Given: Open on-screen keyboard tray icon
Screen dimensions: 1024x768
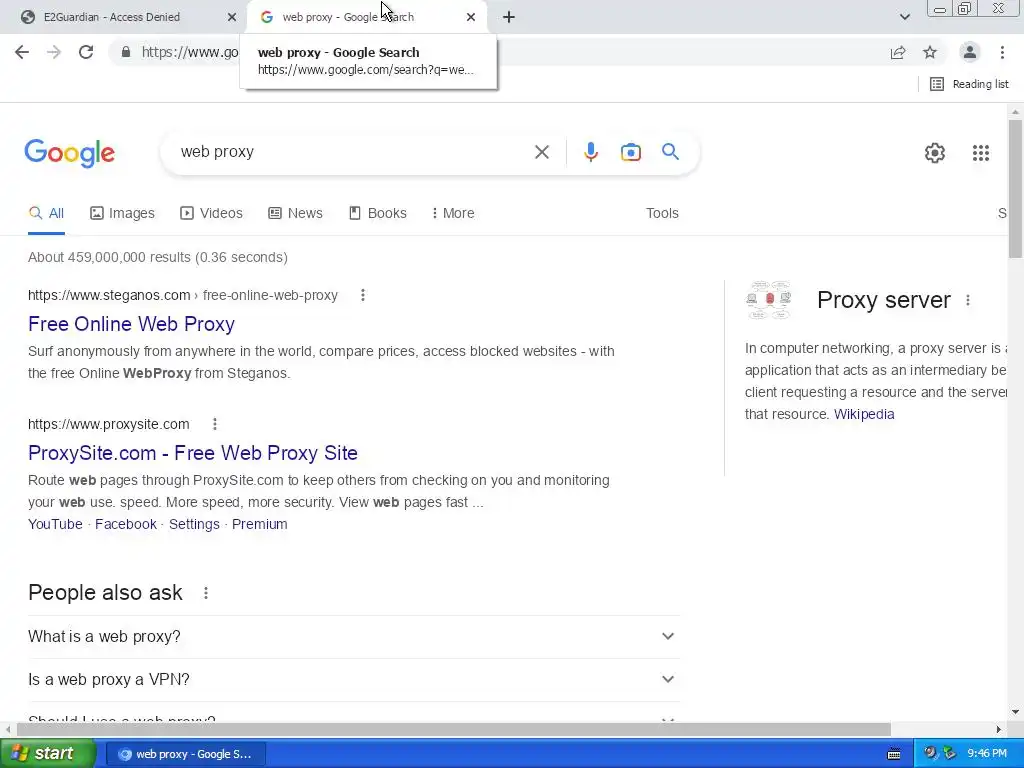Looking at the screenshot, I should point(894,754).
